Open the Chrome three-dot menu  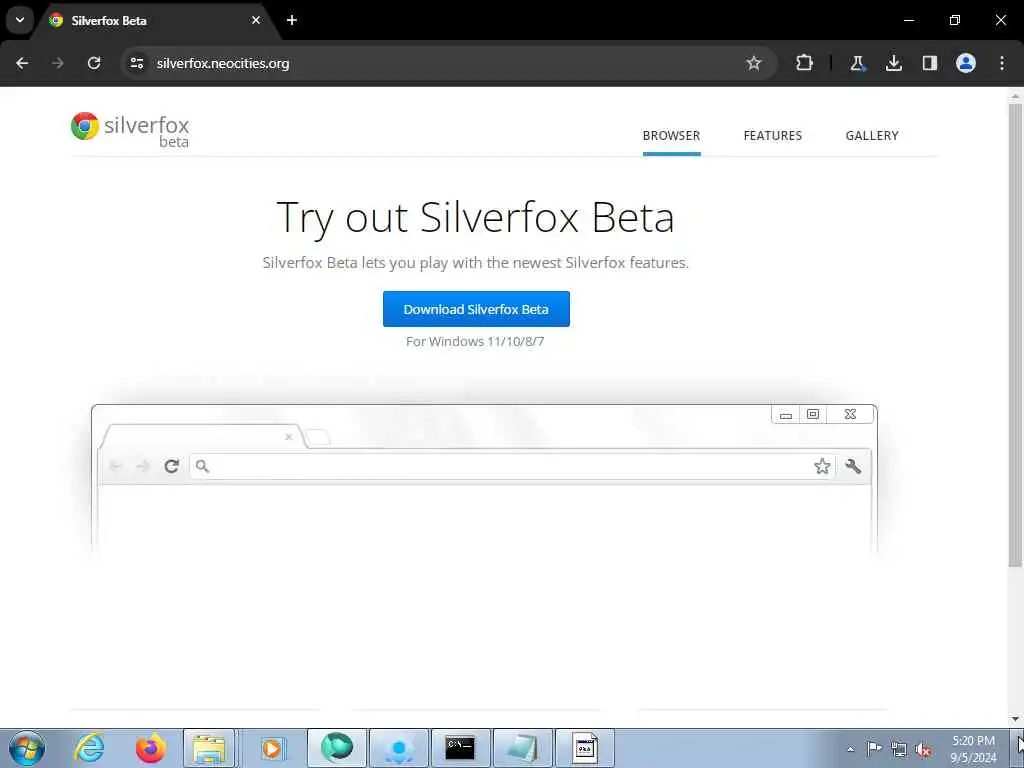tap(1002, 63)
